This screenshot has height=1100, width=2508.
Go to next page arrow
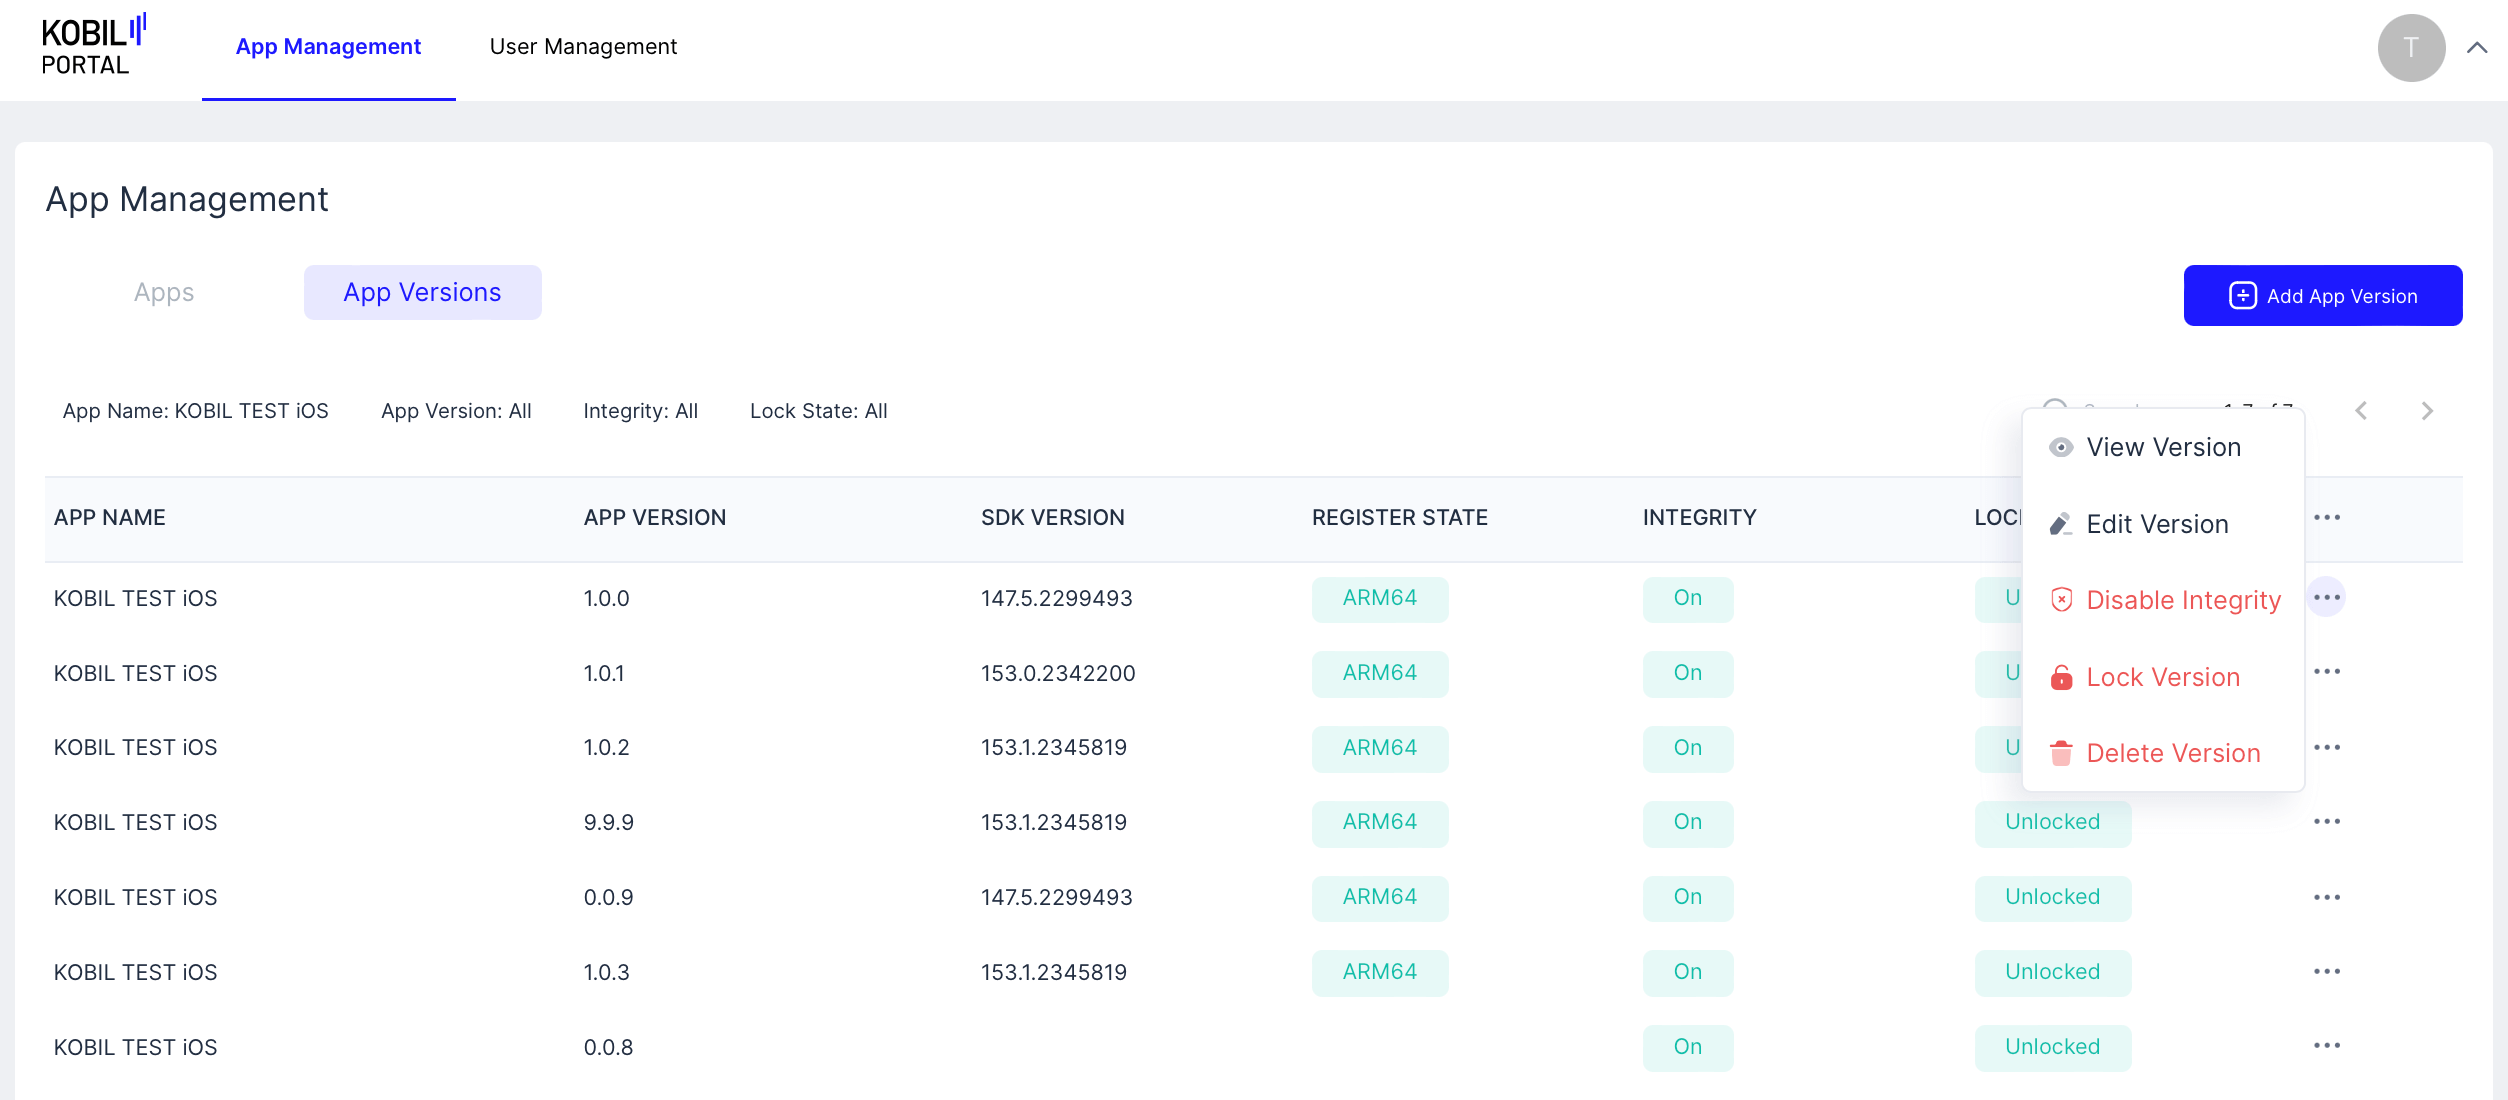[x=2426, y=411]
